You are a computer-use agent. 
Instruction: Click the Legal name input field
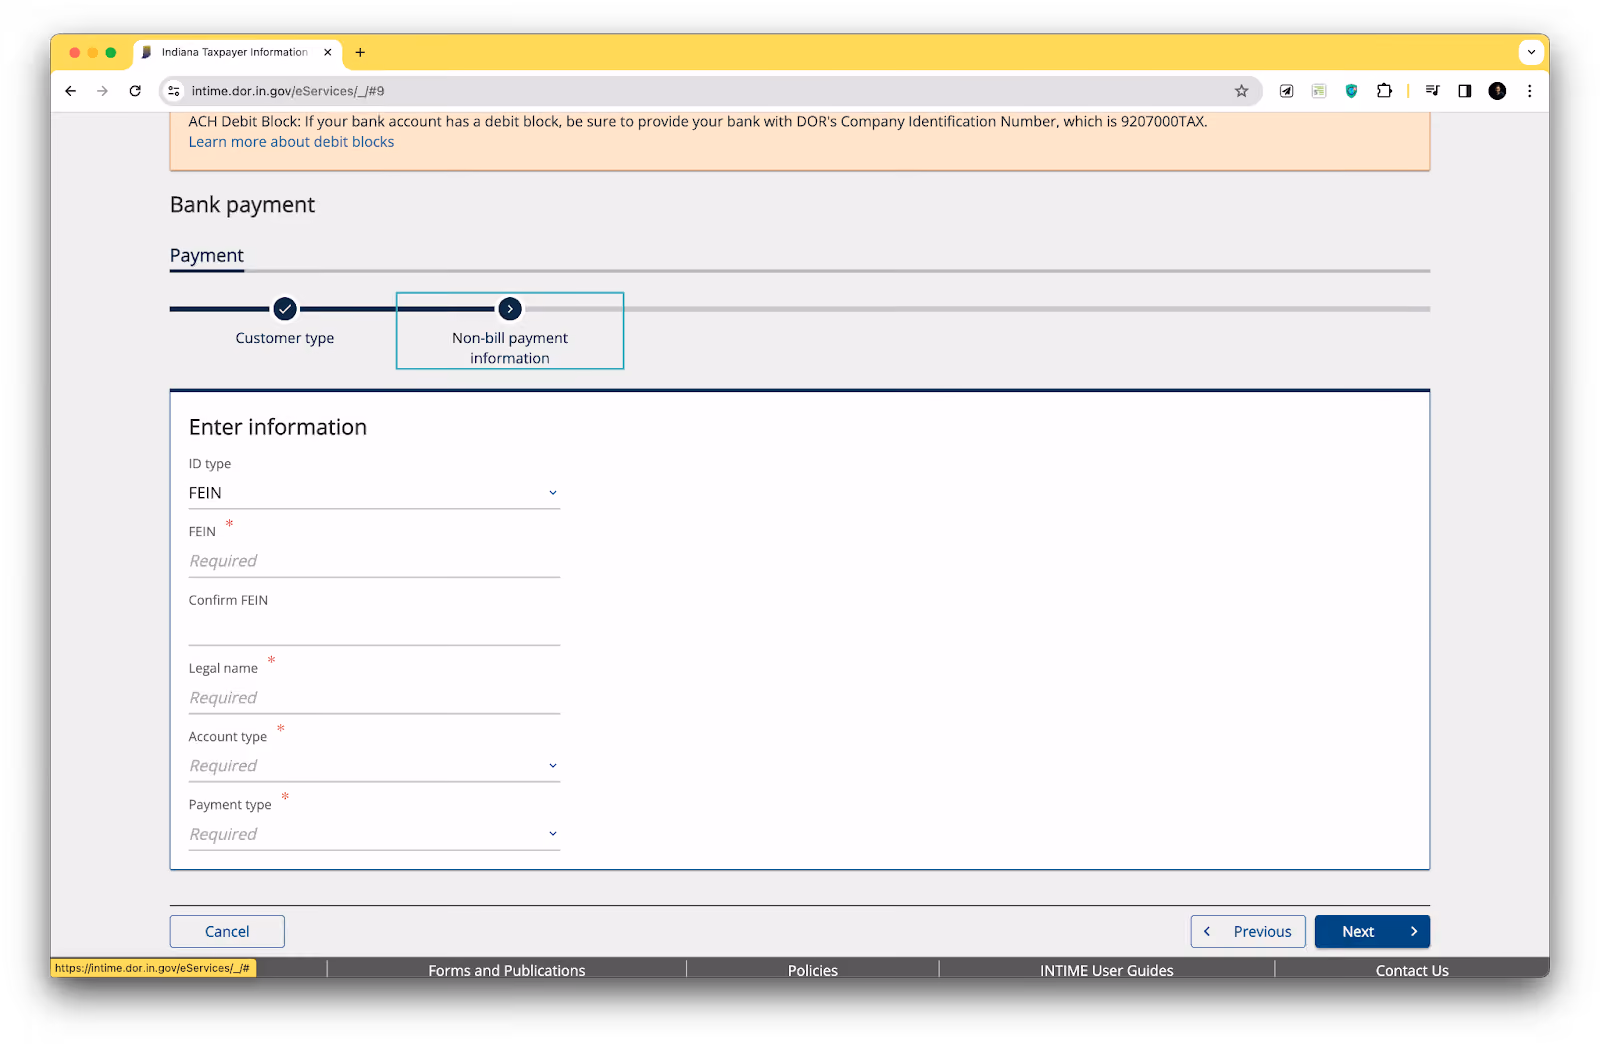pyautogui.click(x=374, y=698)
